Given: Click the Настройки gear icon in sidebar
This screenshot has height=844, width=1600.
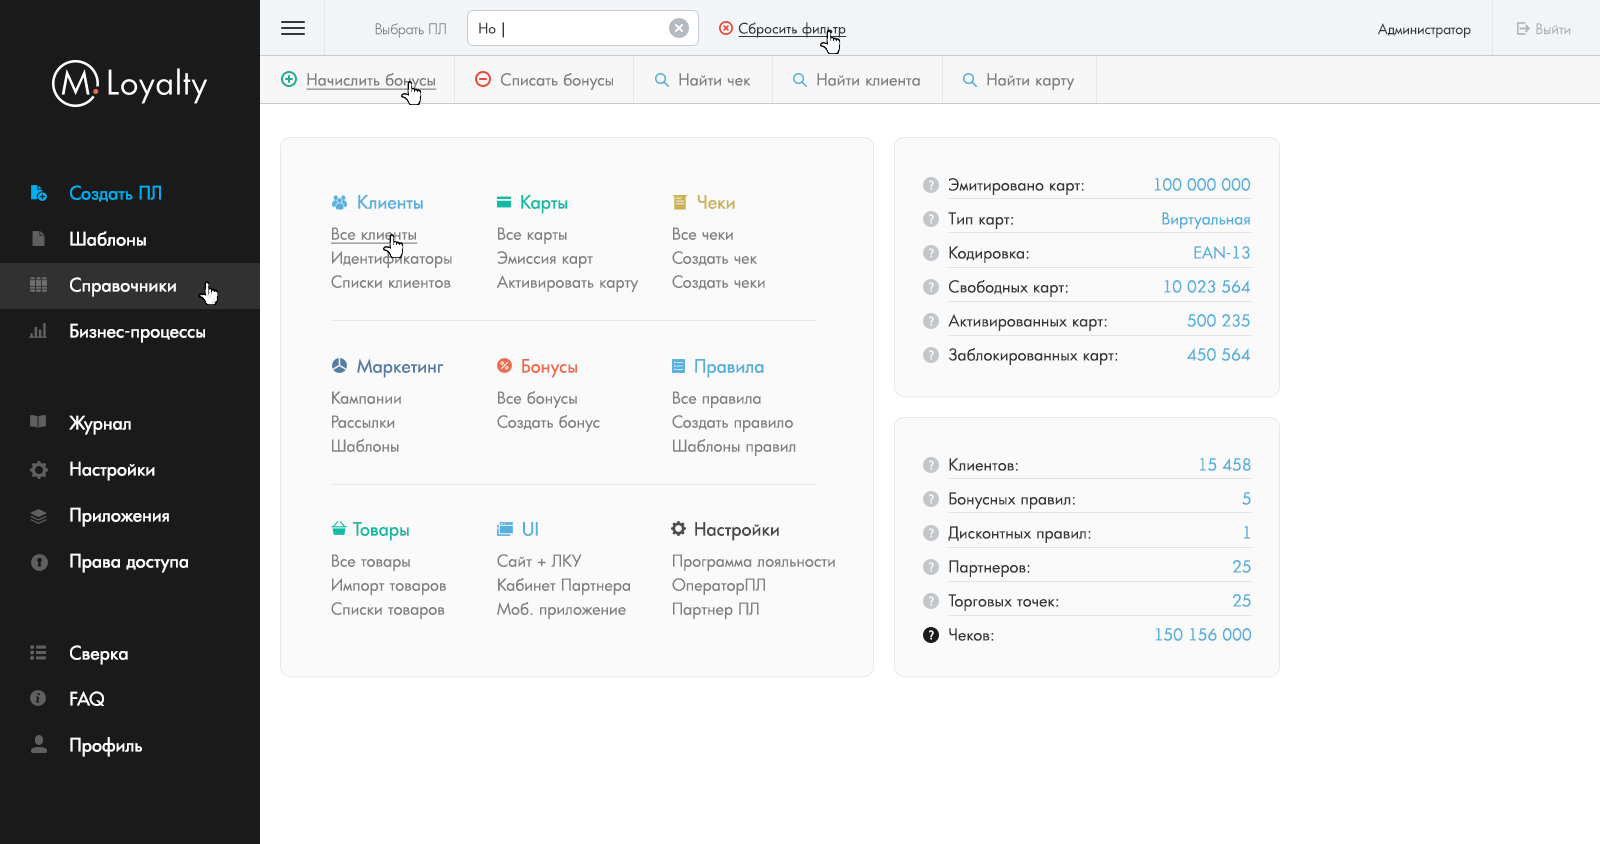Looking at the screenshot, I should [38, 469].
